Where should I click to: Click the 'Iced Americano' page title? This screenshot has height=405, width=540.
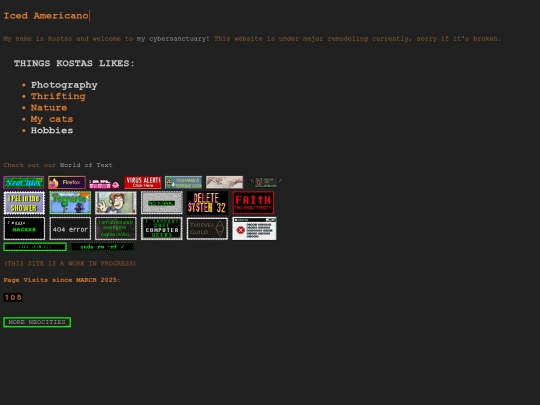tap(46, 16)
